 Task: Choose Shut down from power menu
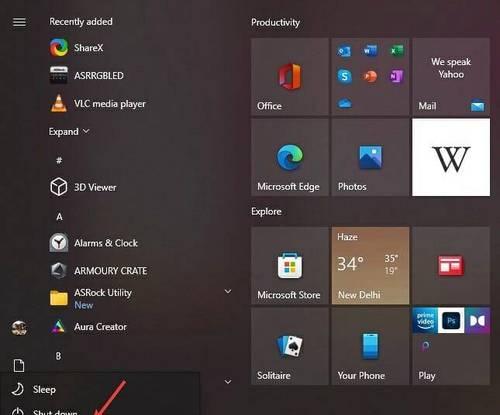pos(100,411)
